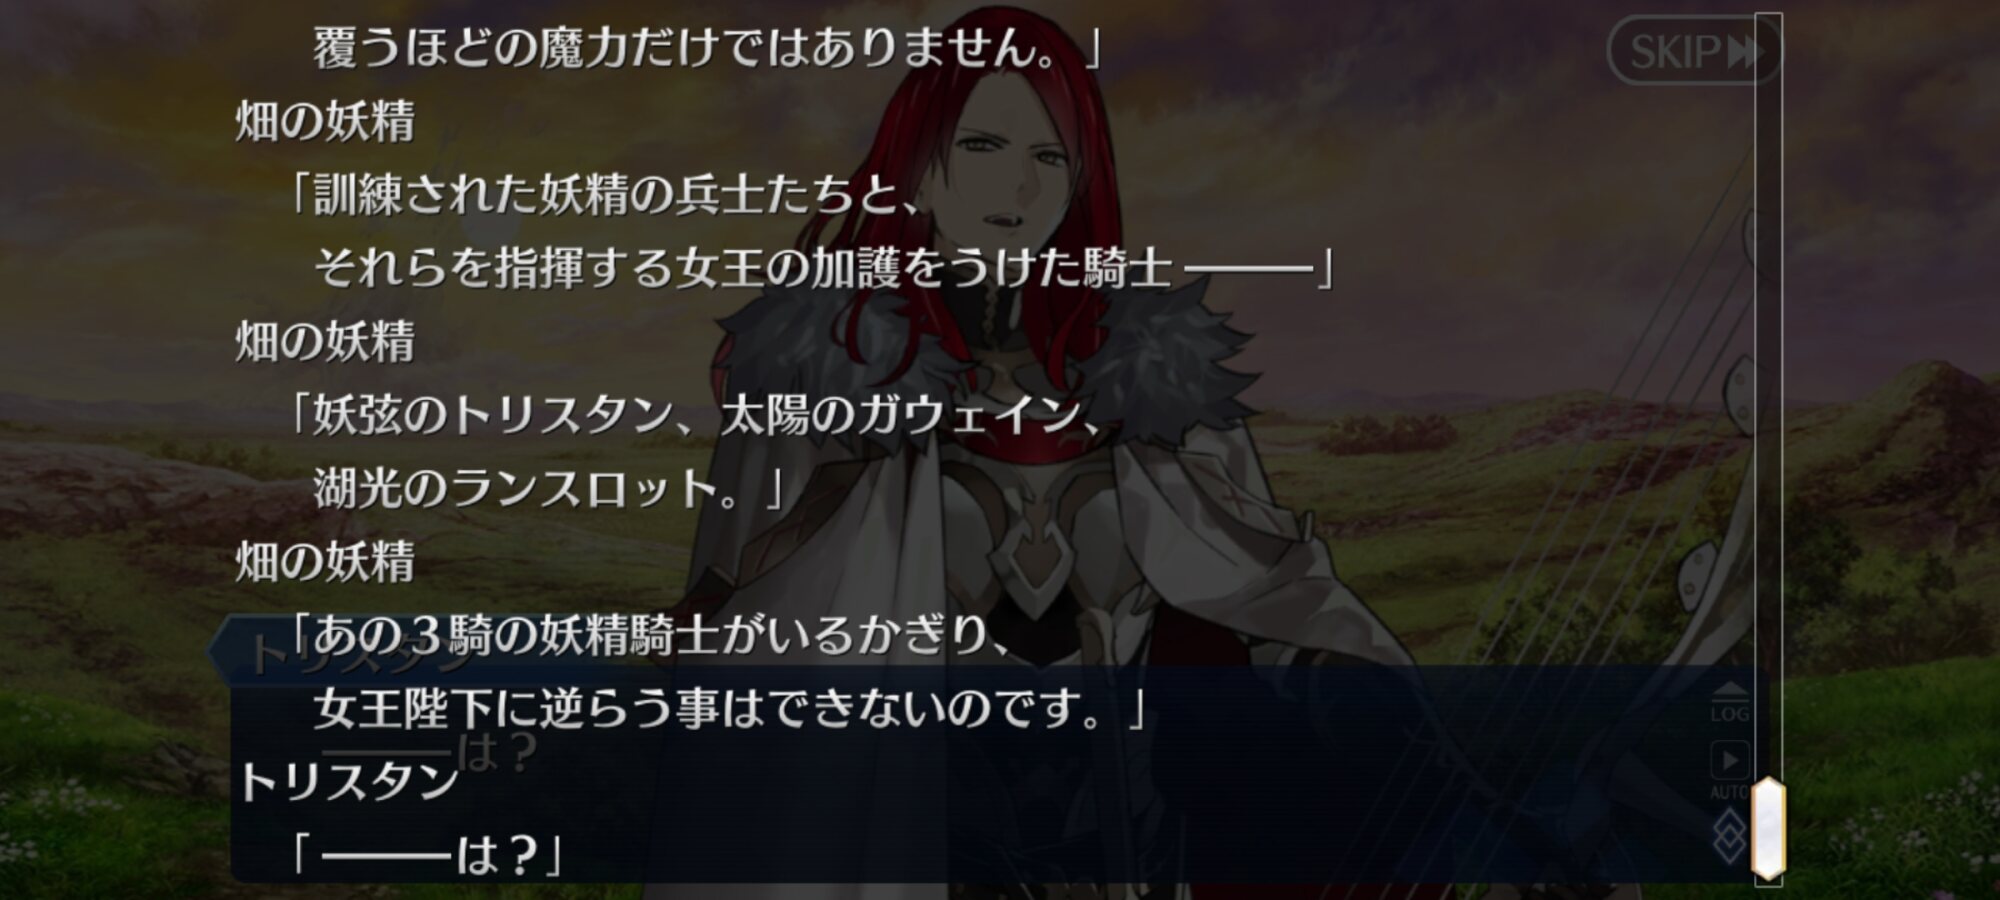Click the トリスタン speaker name in the log
The width and height of the screenshot is (2000, 900).
[348, 782]
